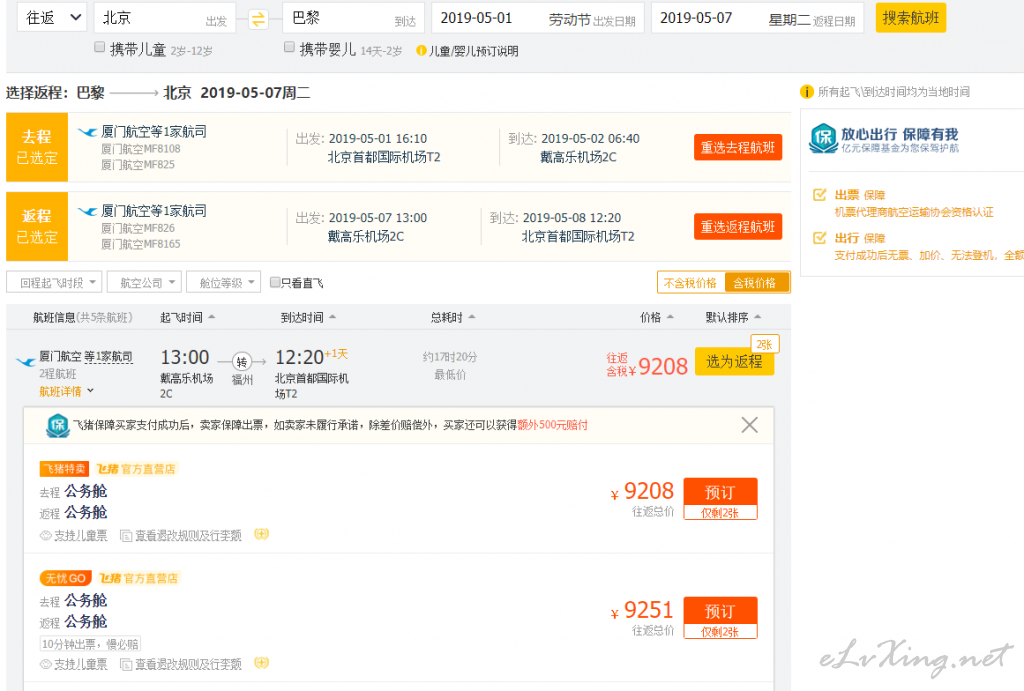Click coin icon under 9251 fare option
This screenshot has height=691, width=1024.
(261, 663)
